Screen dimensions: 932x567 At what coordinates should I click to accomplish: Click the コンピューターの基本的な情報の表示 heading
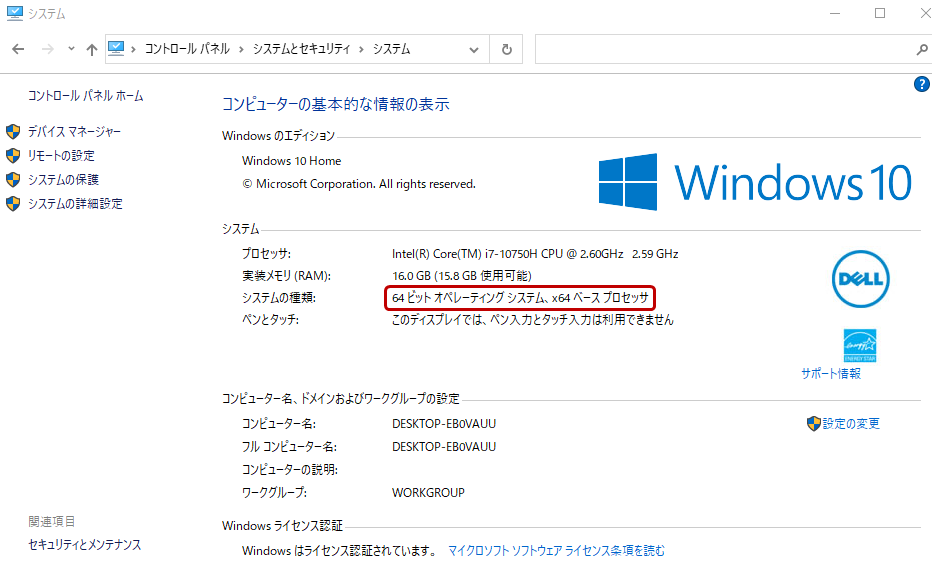point(336,104)
